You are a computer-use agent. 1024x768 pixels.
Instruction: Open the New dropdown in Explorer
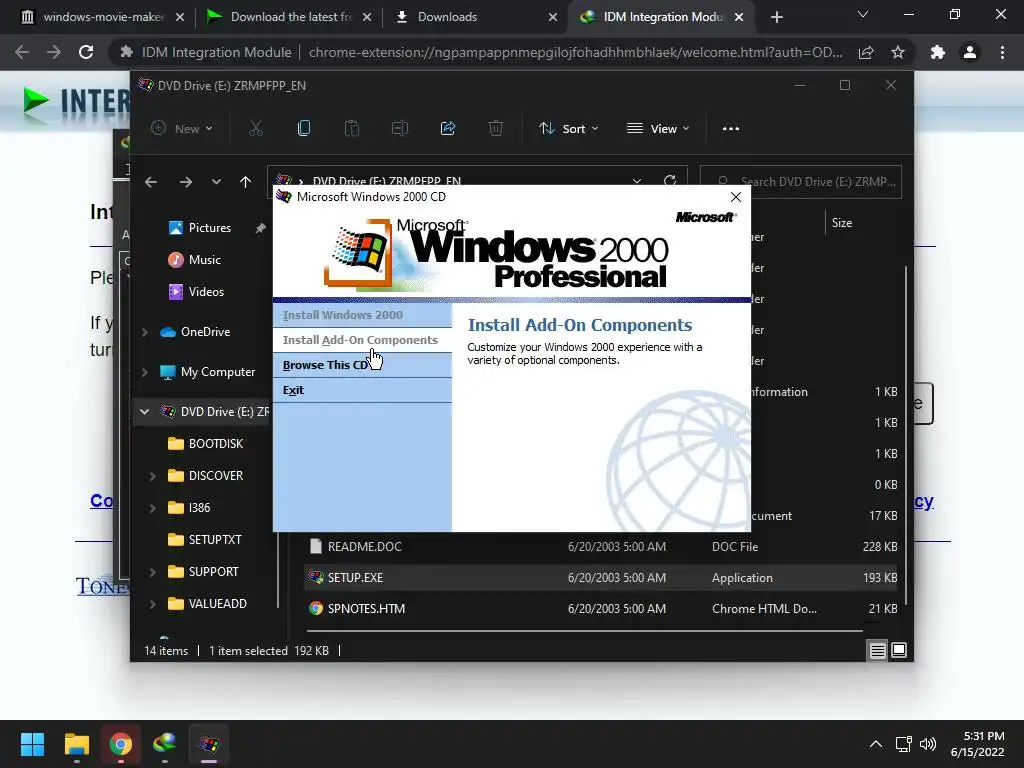pos(182,129)
